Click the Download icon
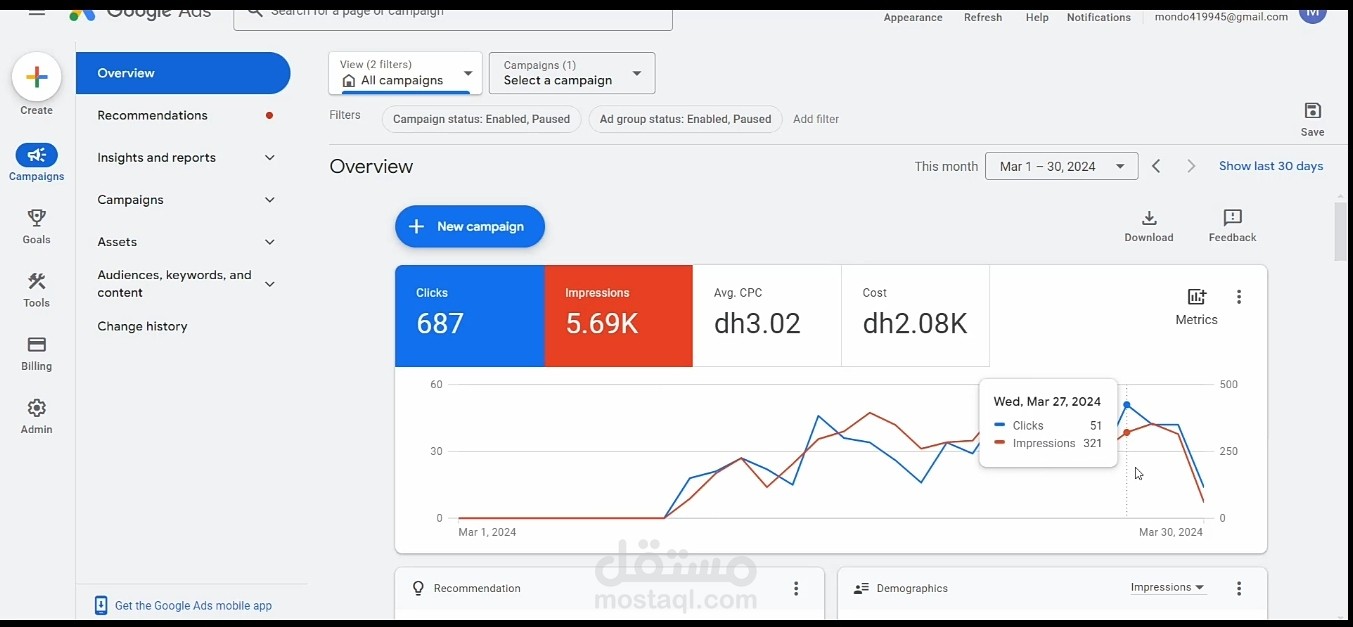The height and width of the screenshot is (627, 1353). coord(1149,218)
